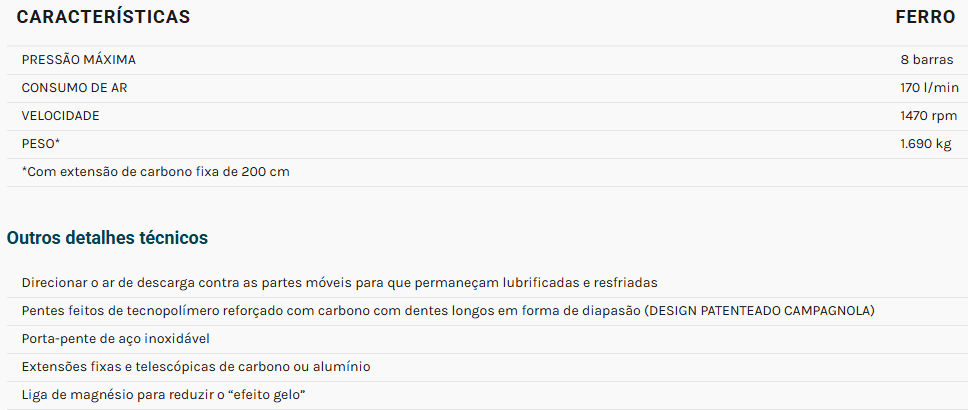Click the 1.690 kg weight value
This screenshot has width=968, height=410.
click(x=926, y=144)
